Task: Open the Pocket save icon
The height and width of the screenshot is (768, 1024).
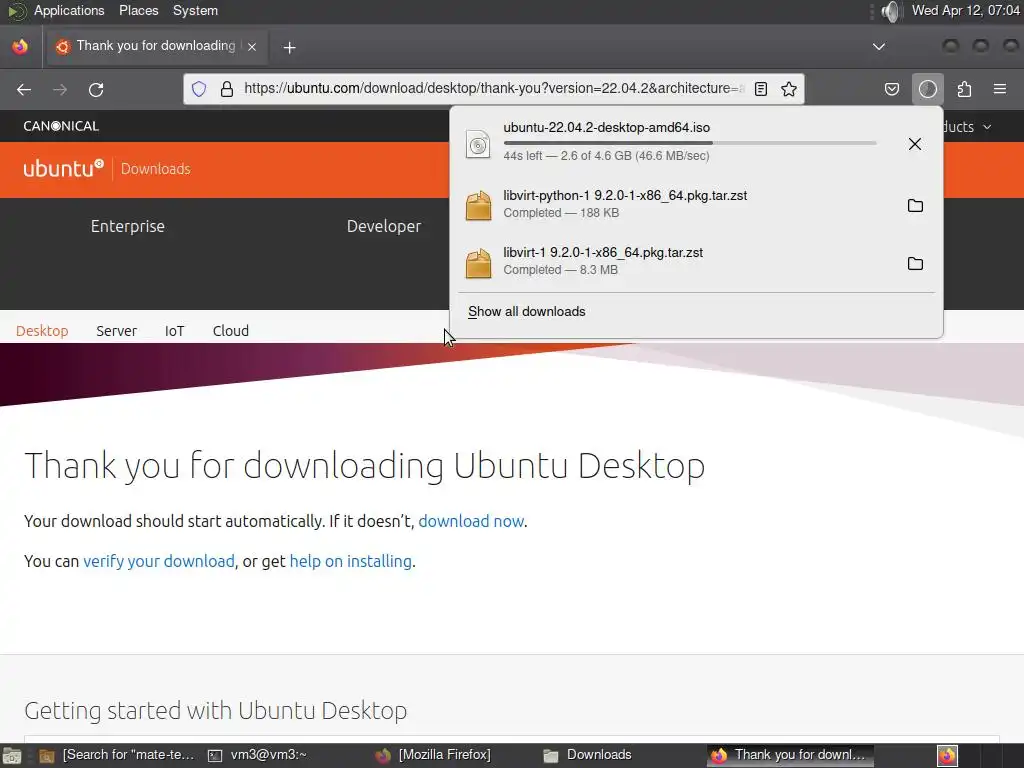Action: point(891,89)
